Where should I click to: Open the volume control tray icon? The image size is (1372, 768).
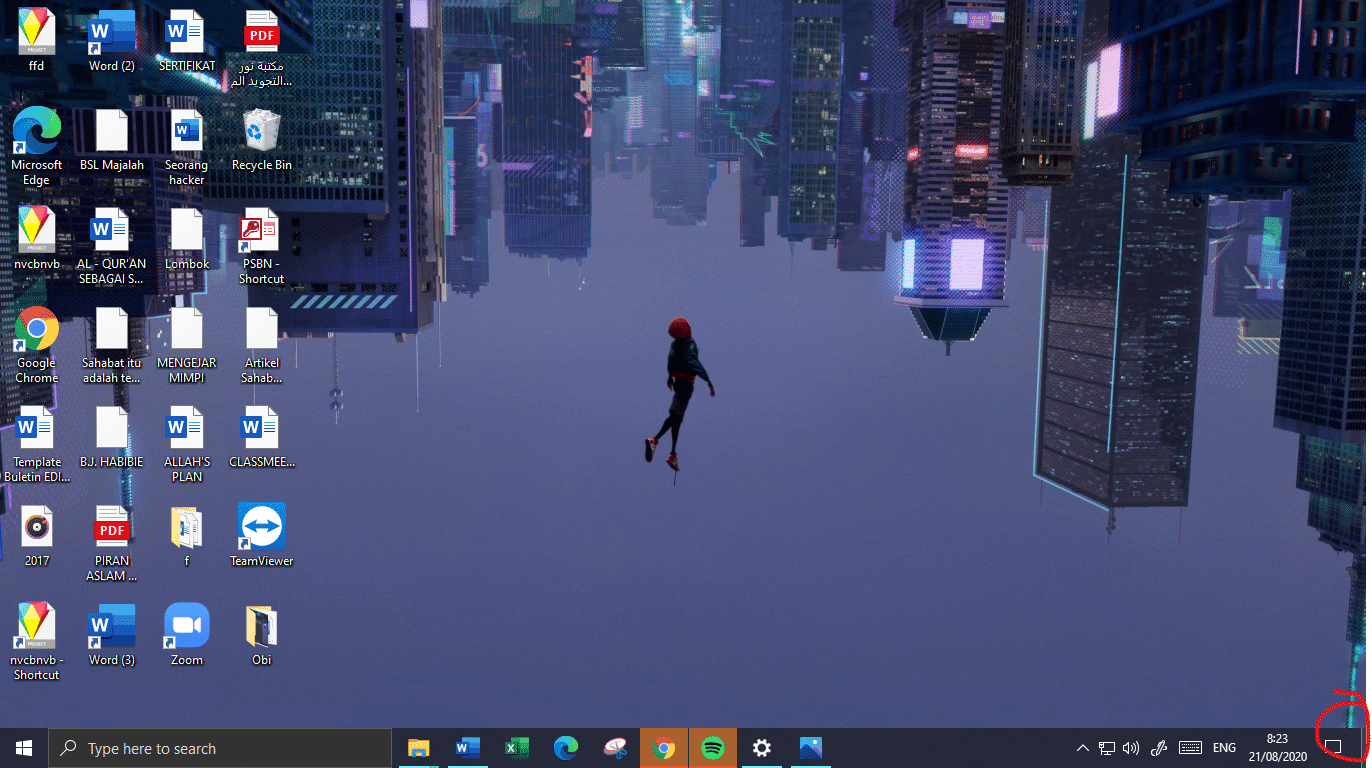tap(1132, 748)
